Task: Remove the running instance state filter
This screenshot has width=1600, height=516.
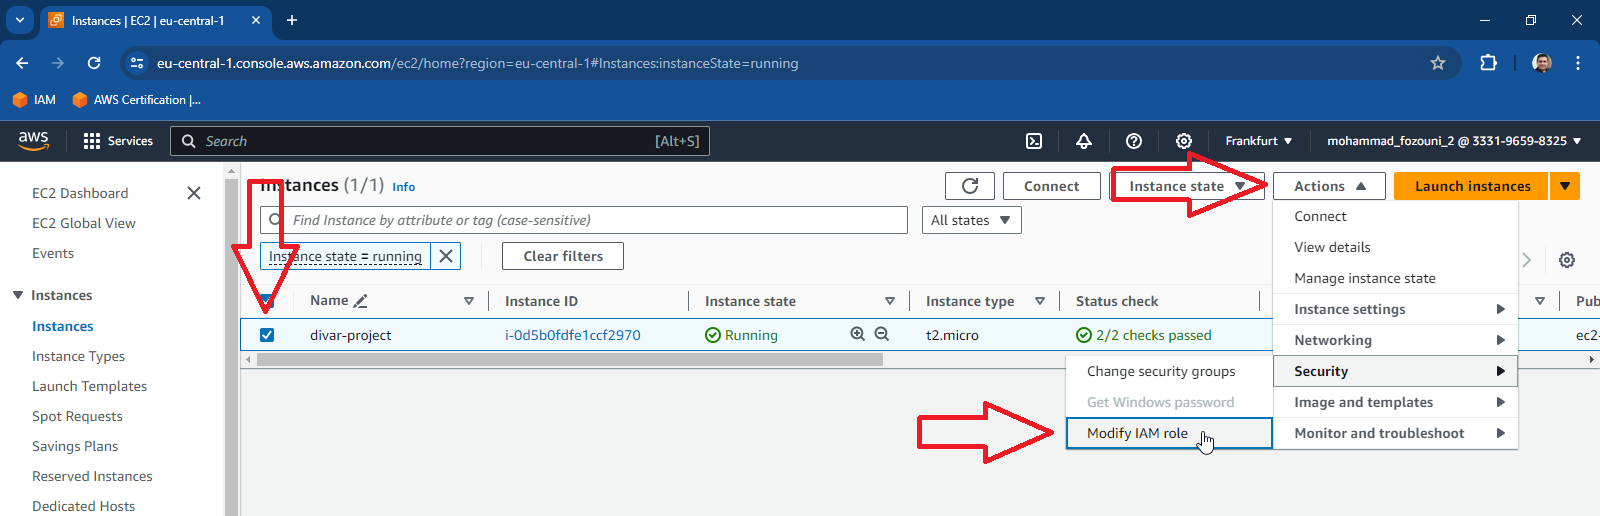Action: tap(446, 256)
